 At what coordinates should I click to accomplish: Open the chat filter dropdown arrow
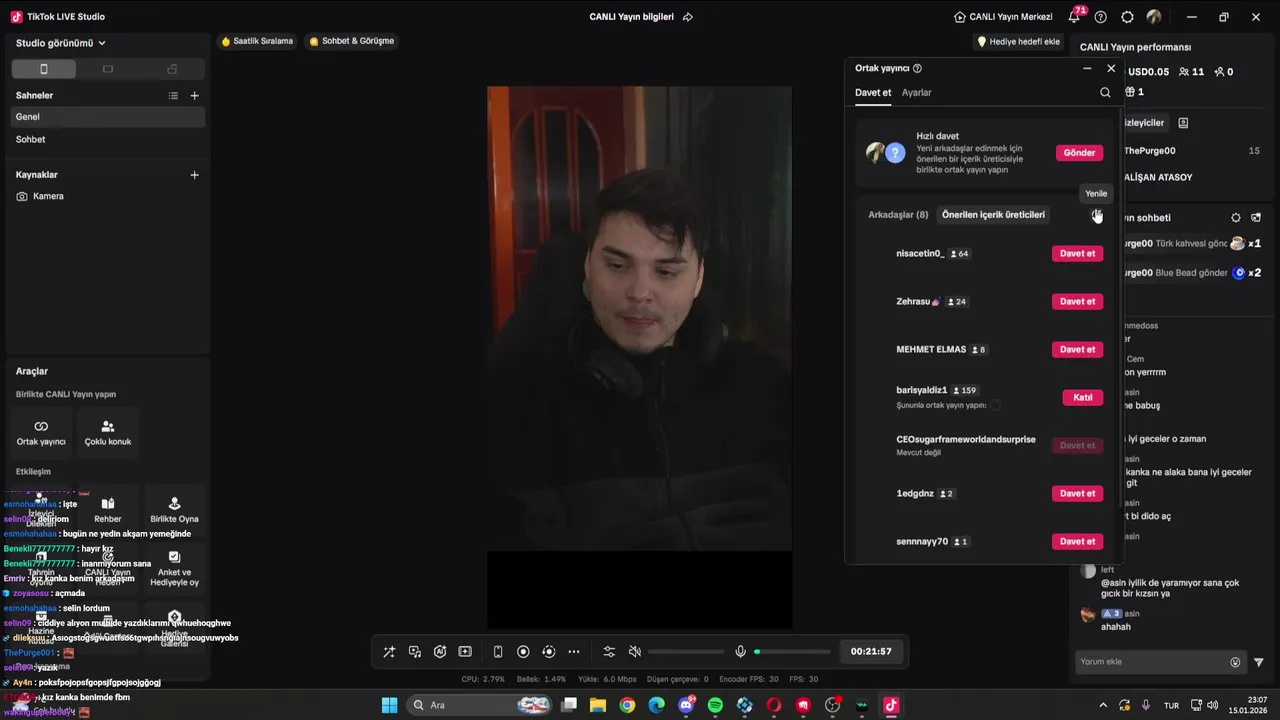click(1259, 662)
